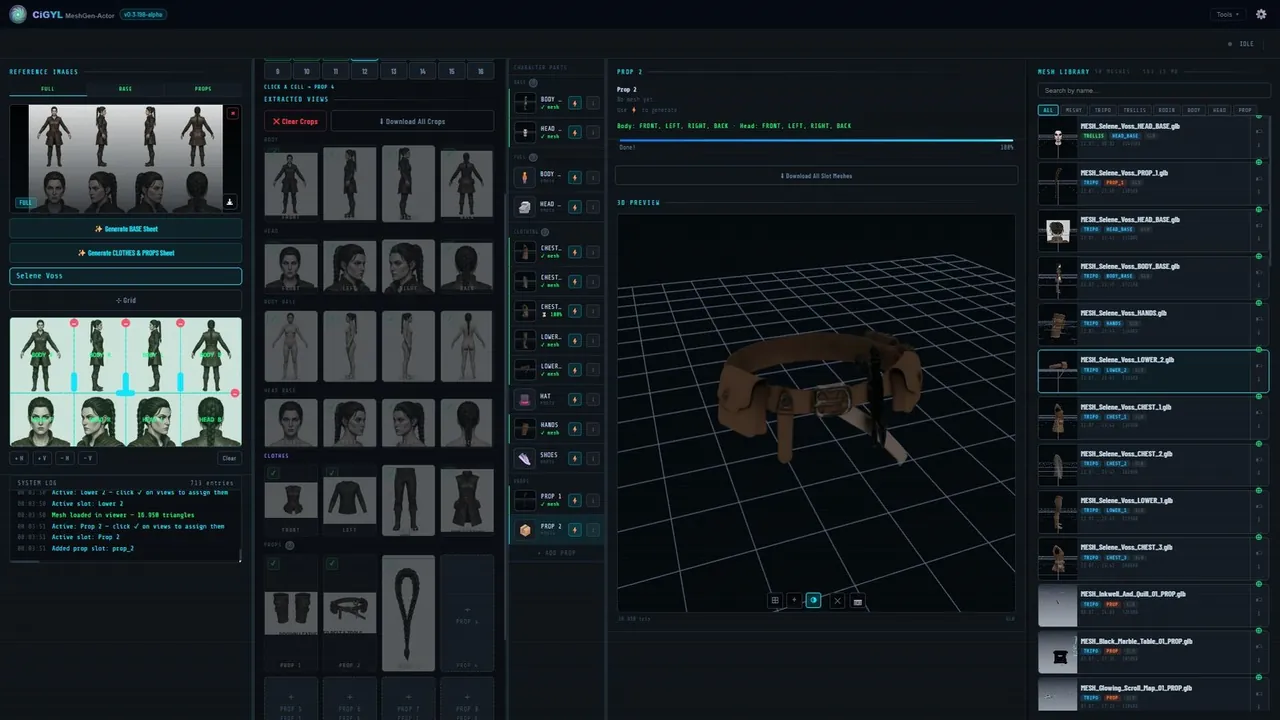Click the generate bolt for Shoes
Image resolution: width=1280 pixels, height=720 pixels.
click(575, 459)
